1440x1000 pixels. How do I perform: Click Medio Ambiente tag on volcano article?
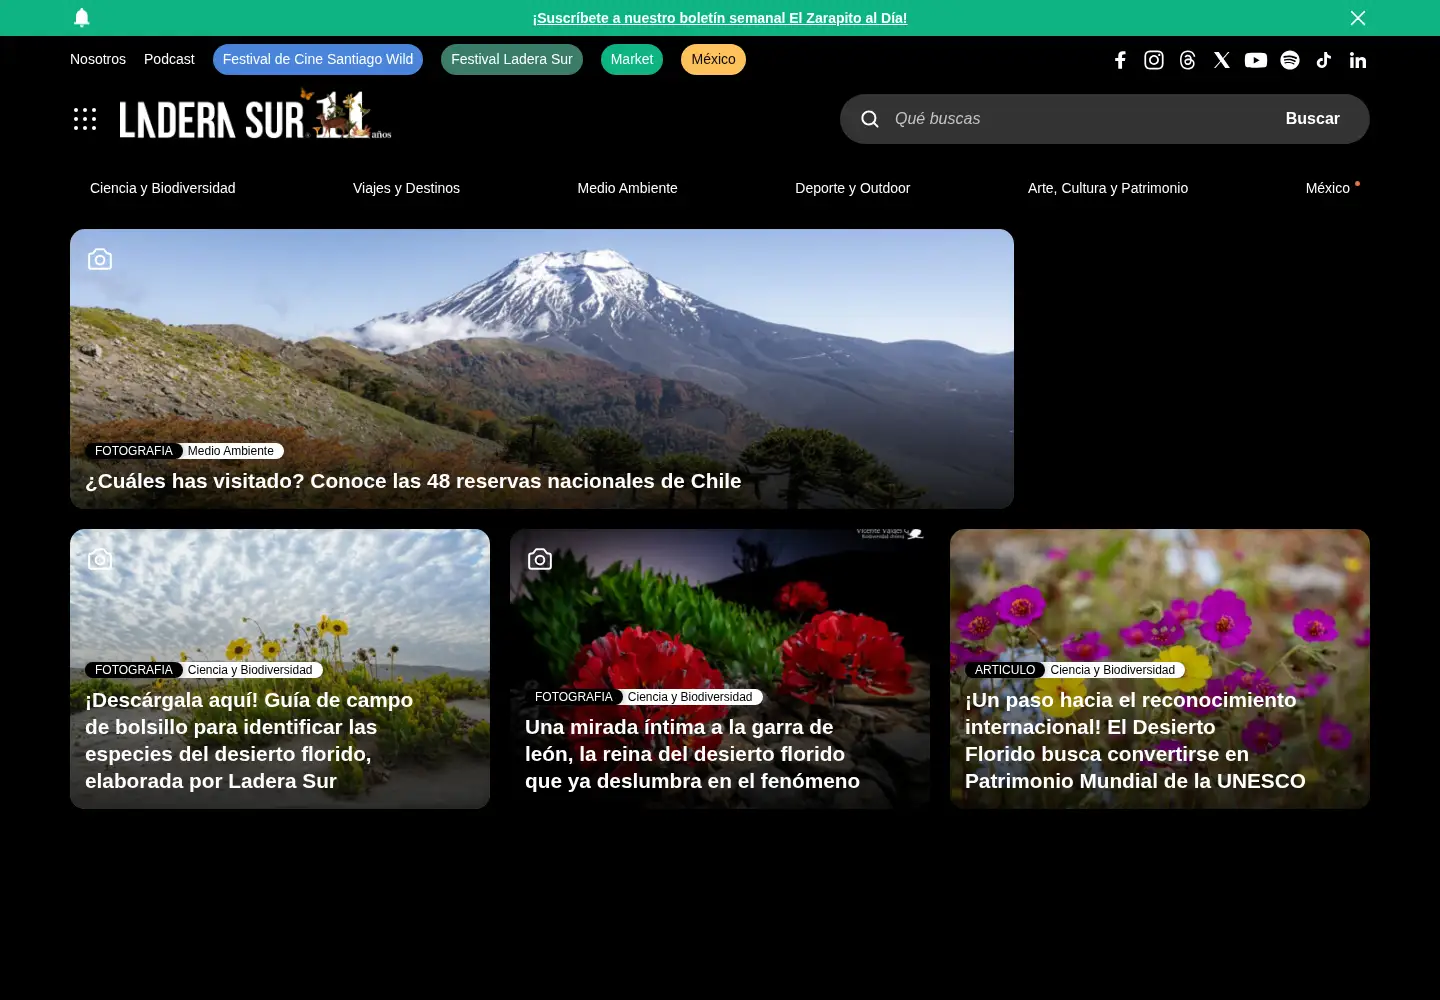click(231, 451)
